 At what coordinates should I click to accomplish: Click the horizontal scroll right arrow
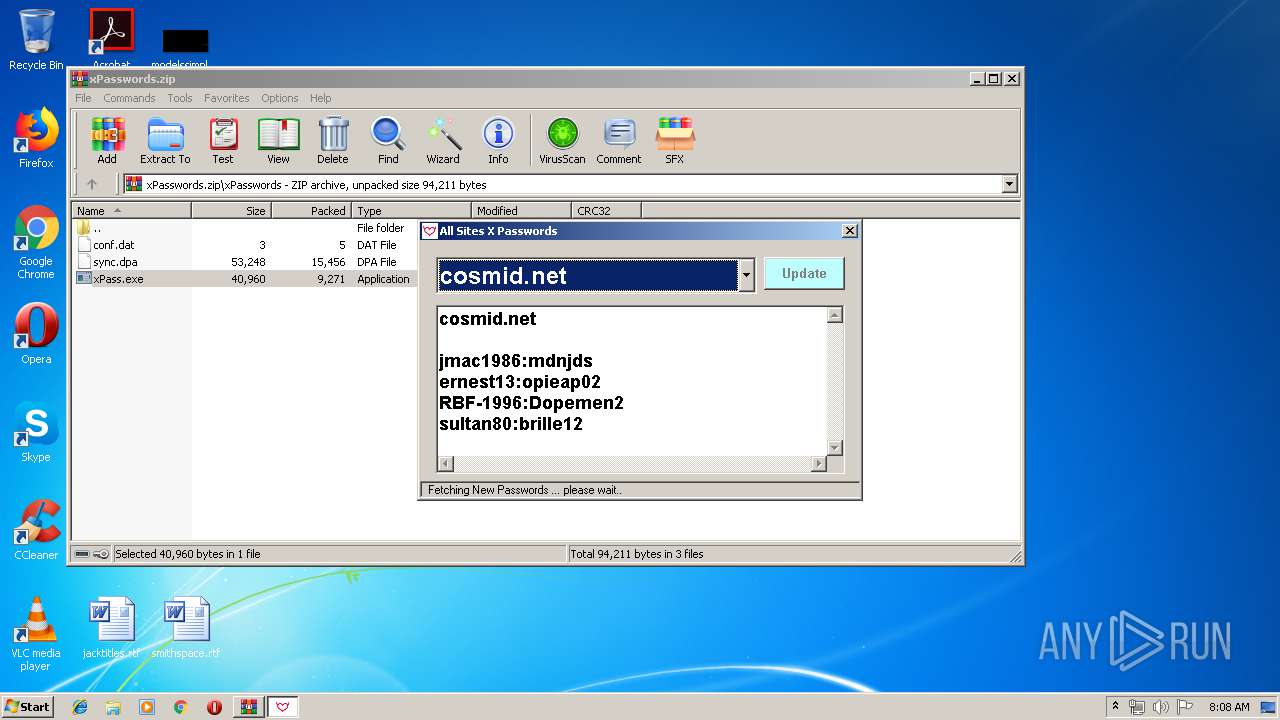(x=819, y=464)
